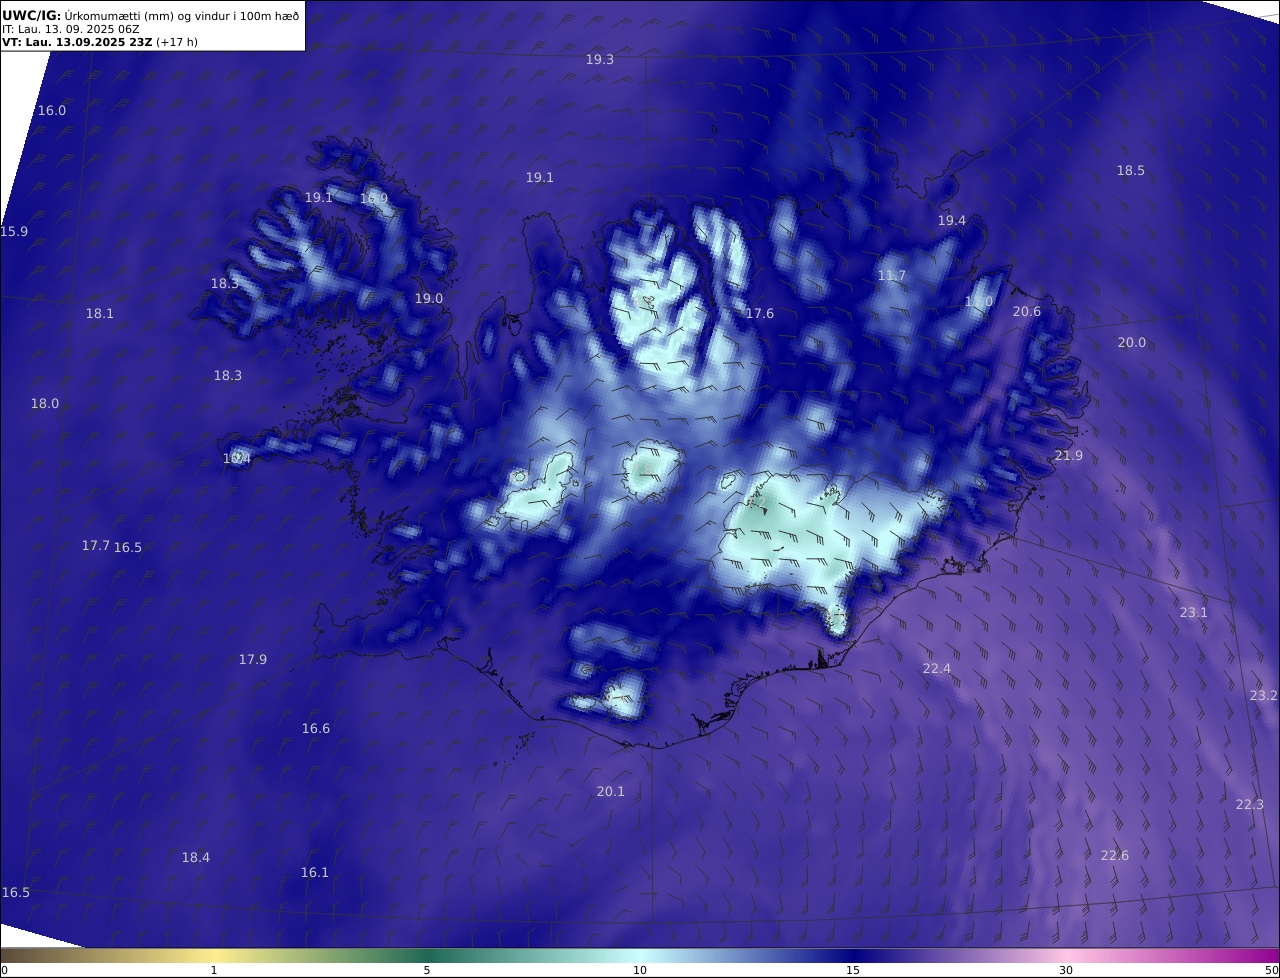Click the 17.6 value label

[760, 314]
